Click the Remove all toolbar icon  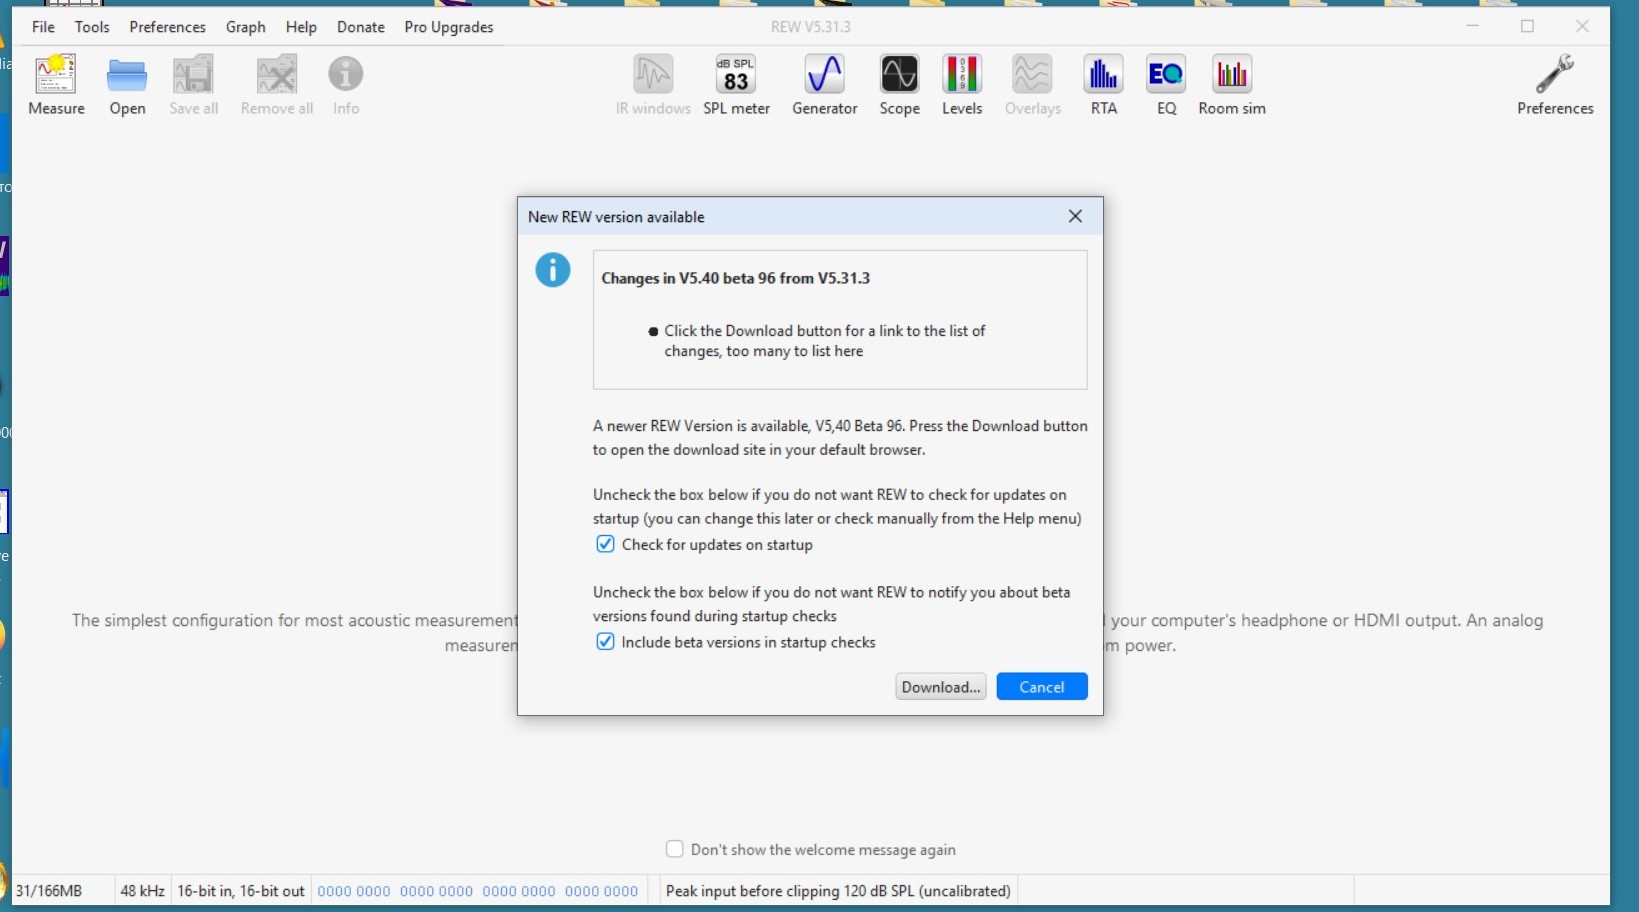(x=277, y=85)
